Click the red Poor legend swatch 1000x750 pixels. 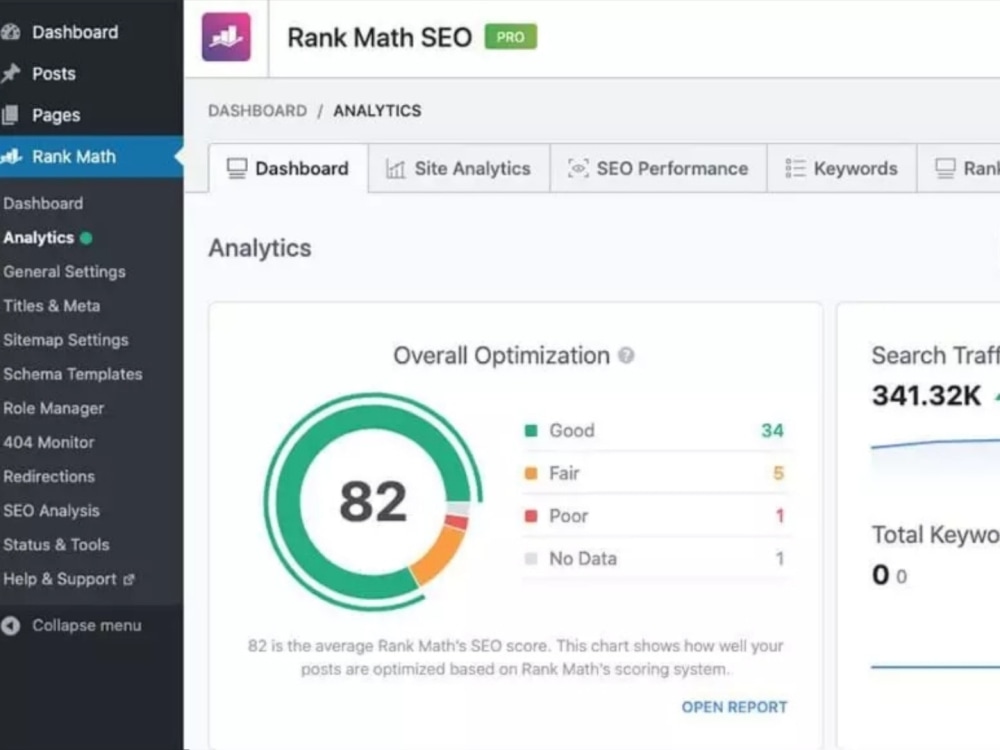(x=531, y=516)
